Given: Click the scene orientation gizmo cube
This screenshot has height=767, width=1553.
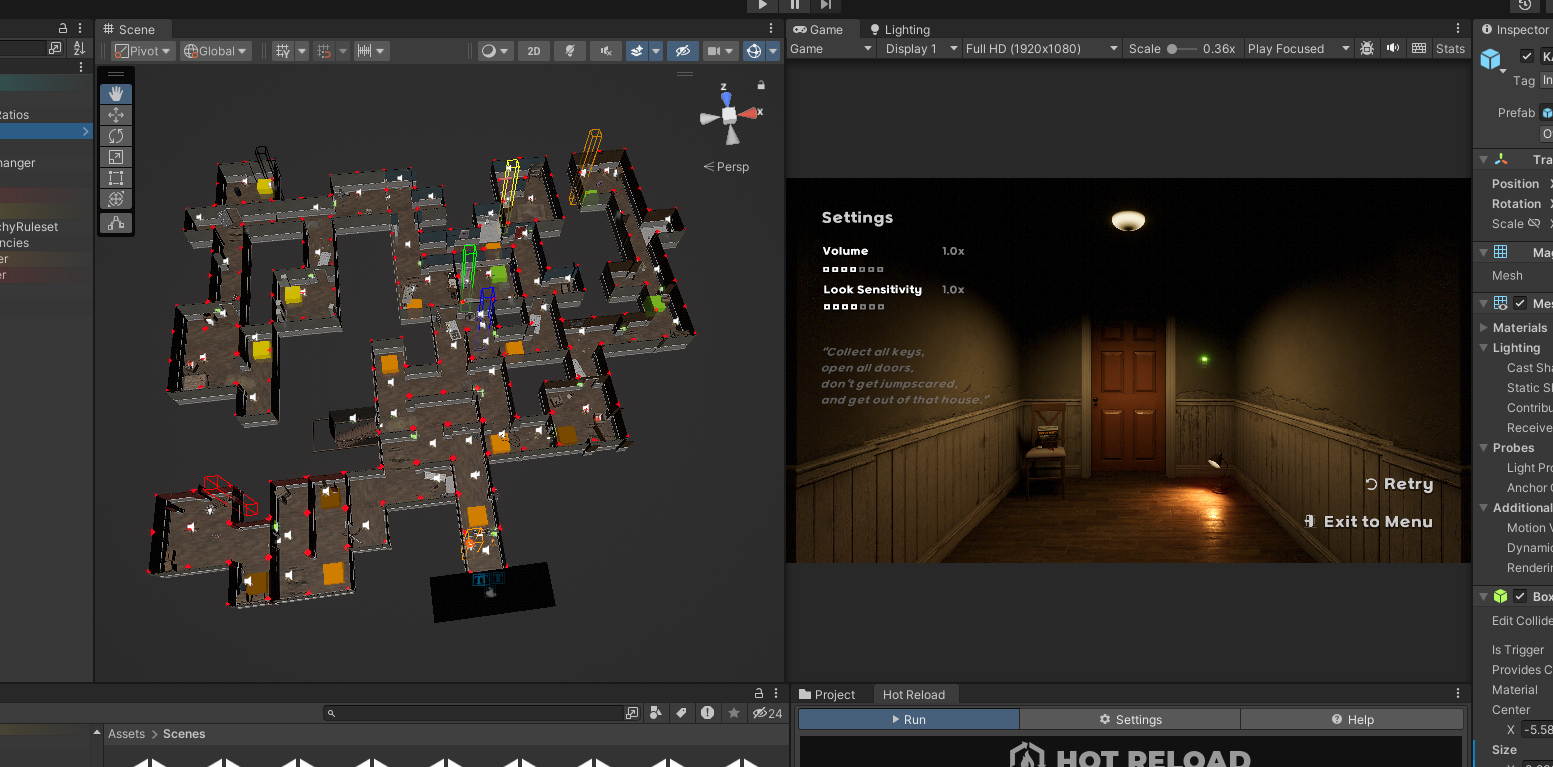Looking at the screenshot, I should coord(730,114).
